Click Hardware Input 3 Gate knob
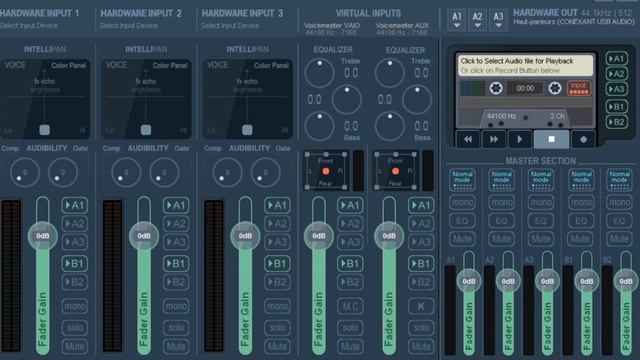 coord(265,173)
